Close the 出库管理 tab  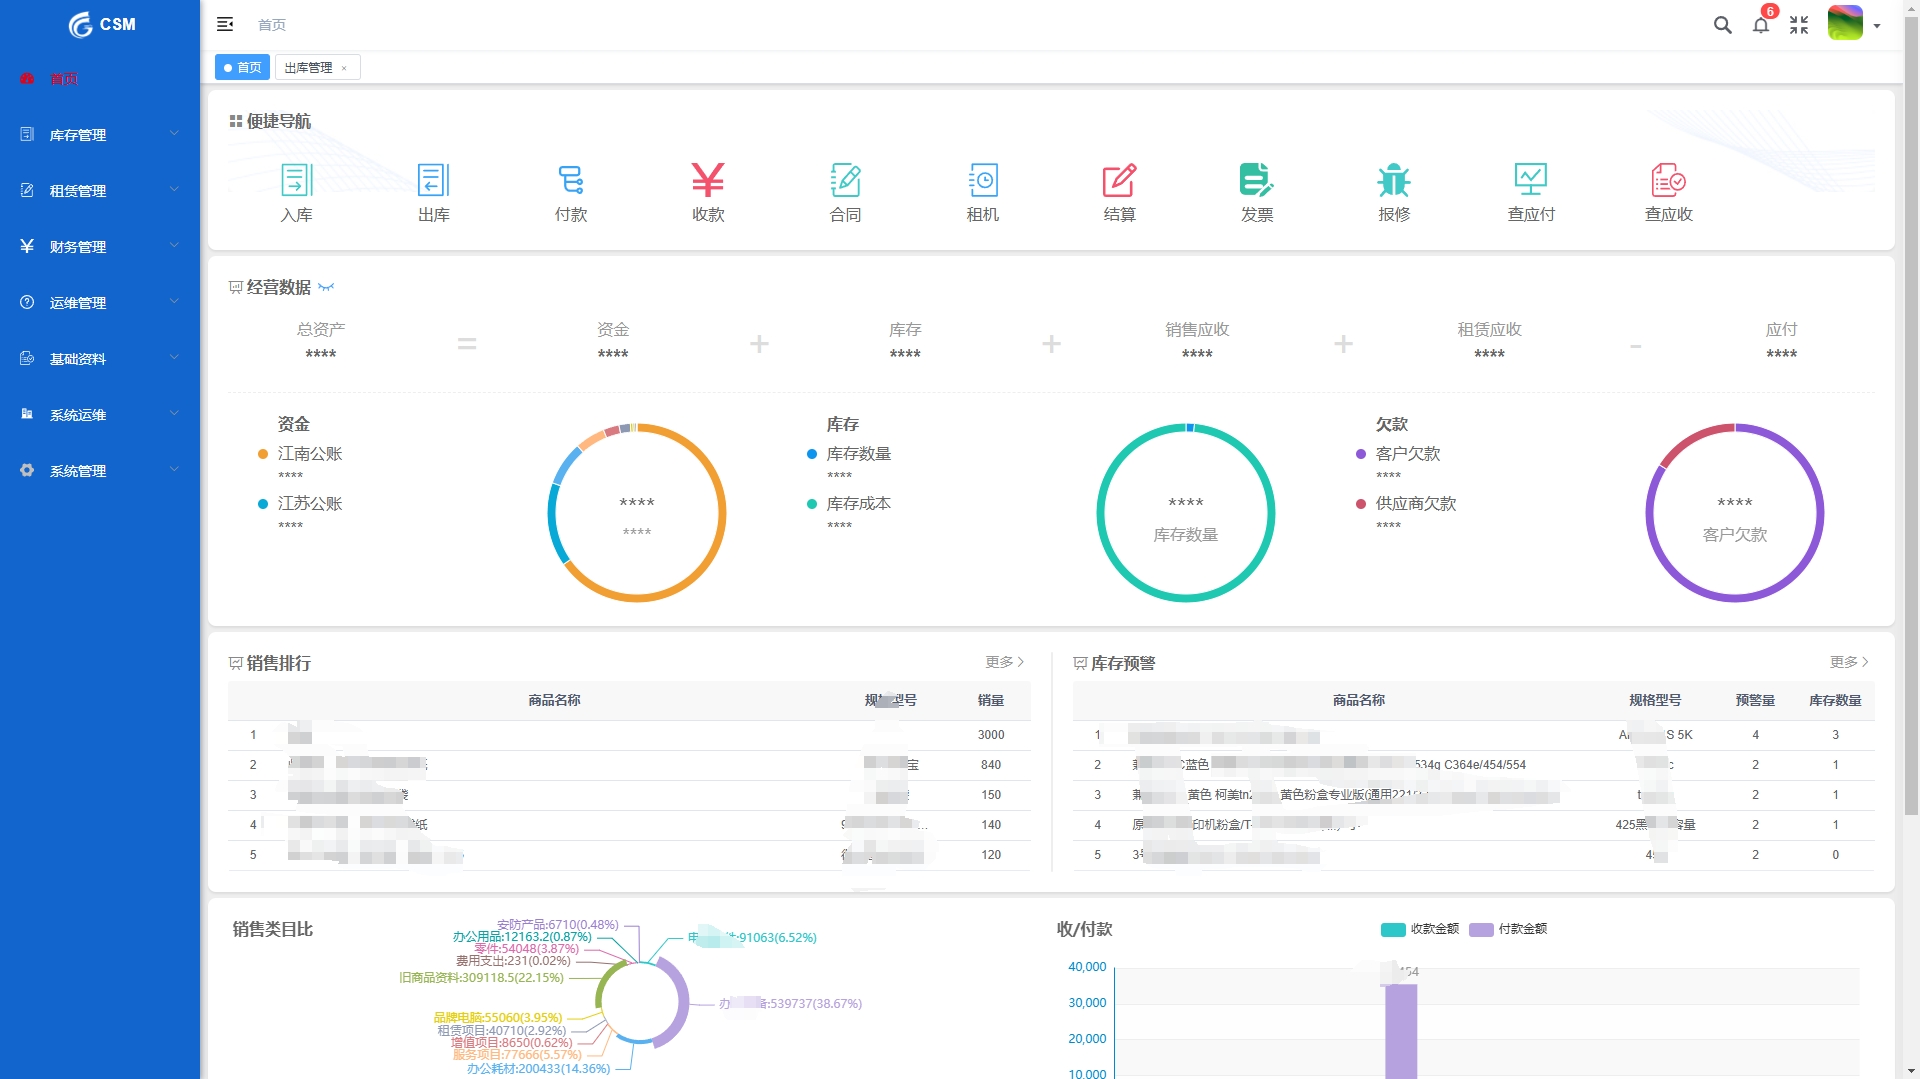(x=344, y=68)
